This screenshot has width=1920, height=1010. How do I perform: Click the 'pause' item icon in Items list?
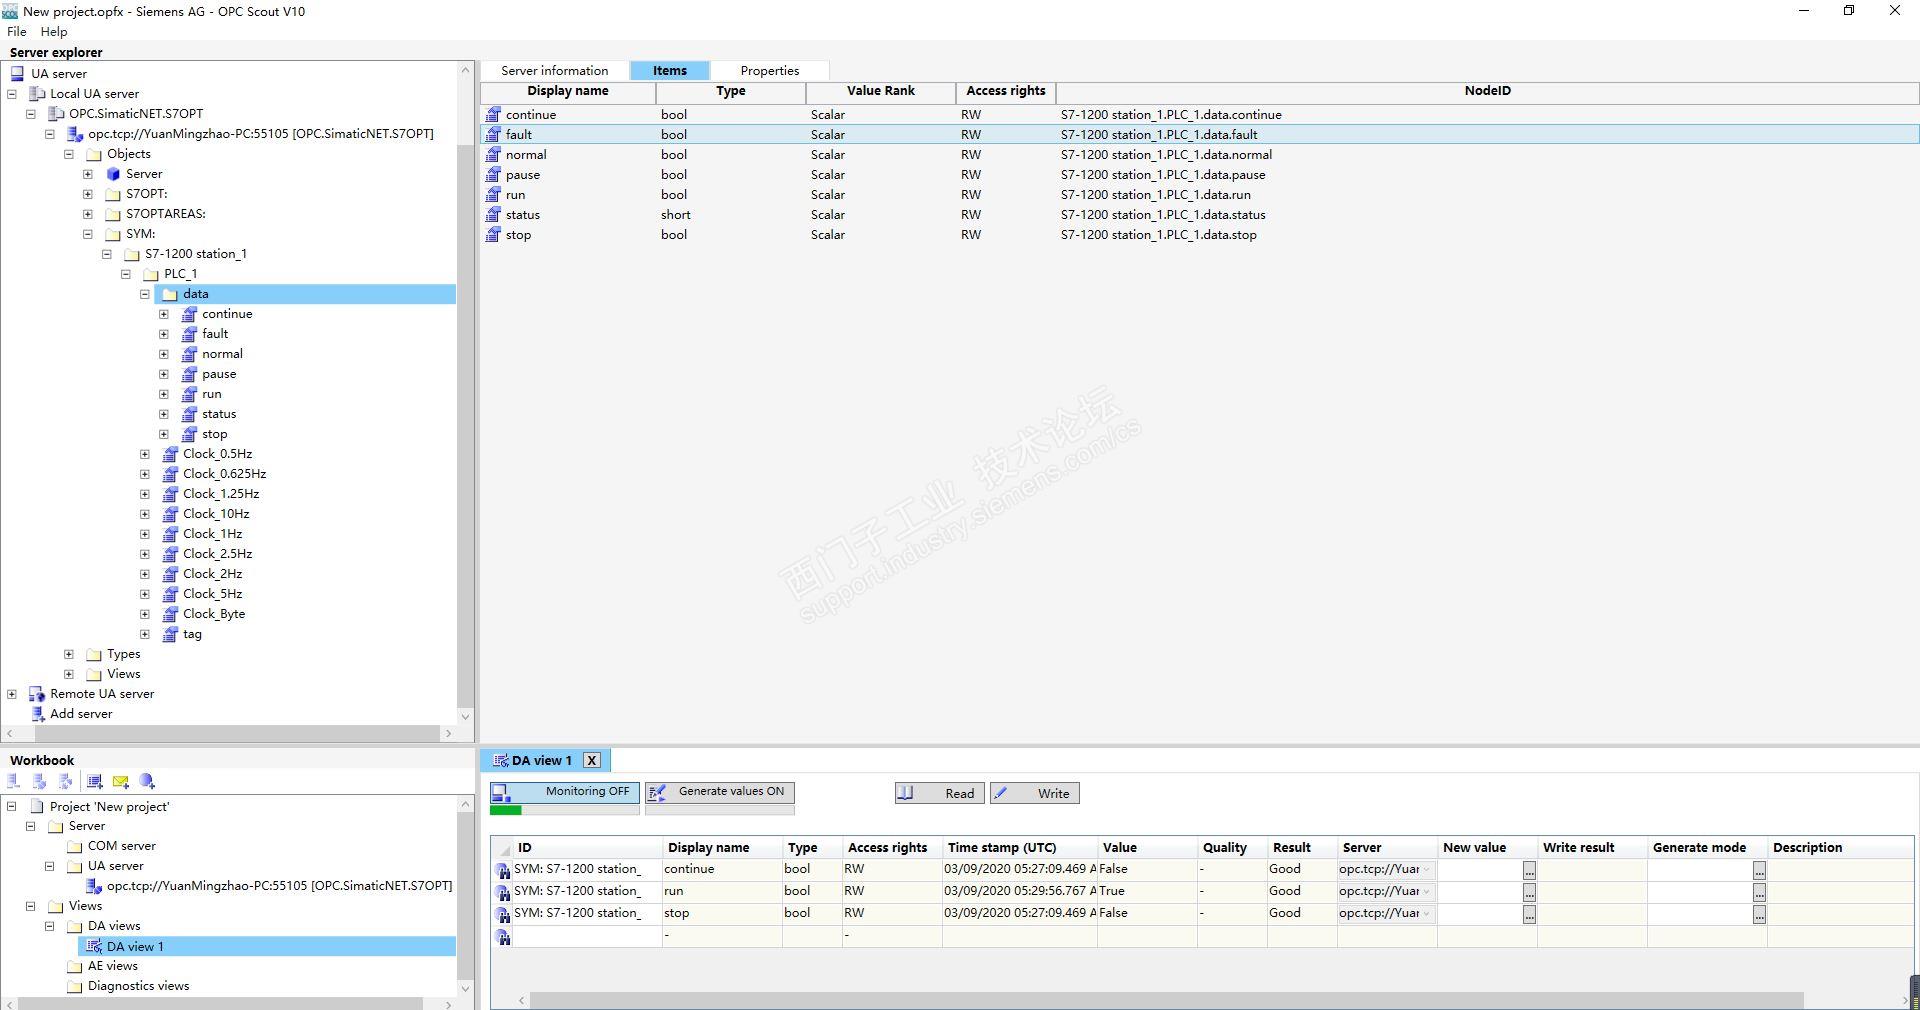click(x=493, y=174)
